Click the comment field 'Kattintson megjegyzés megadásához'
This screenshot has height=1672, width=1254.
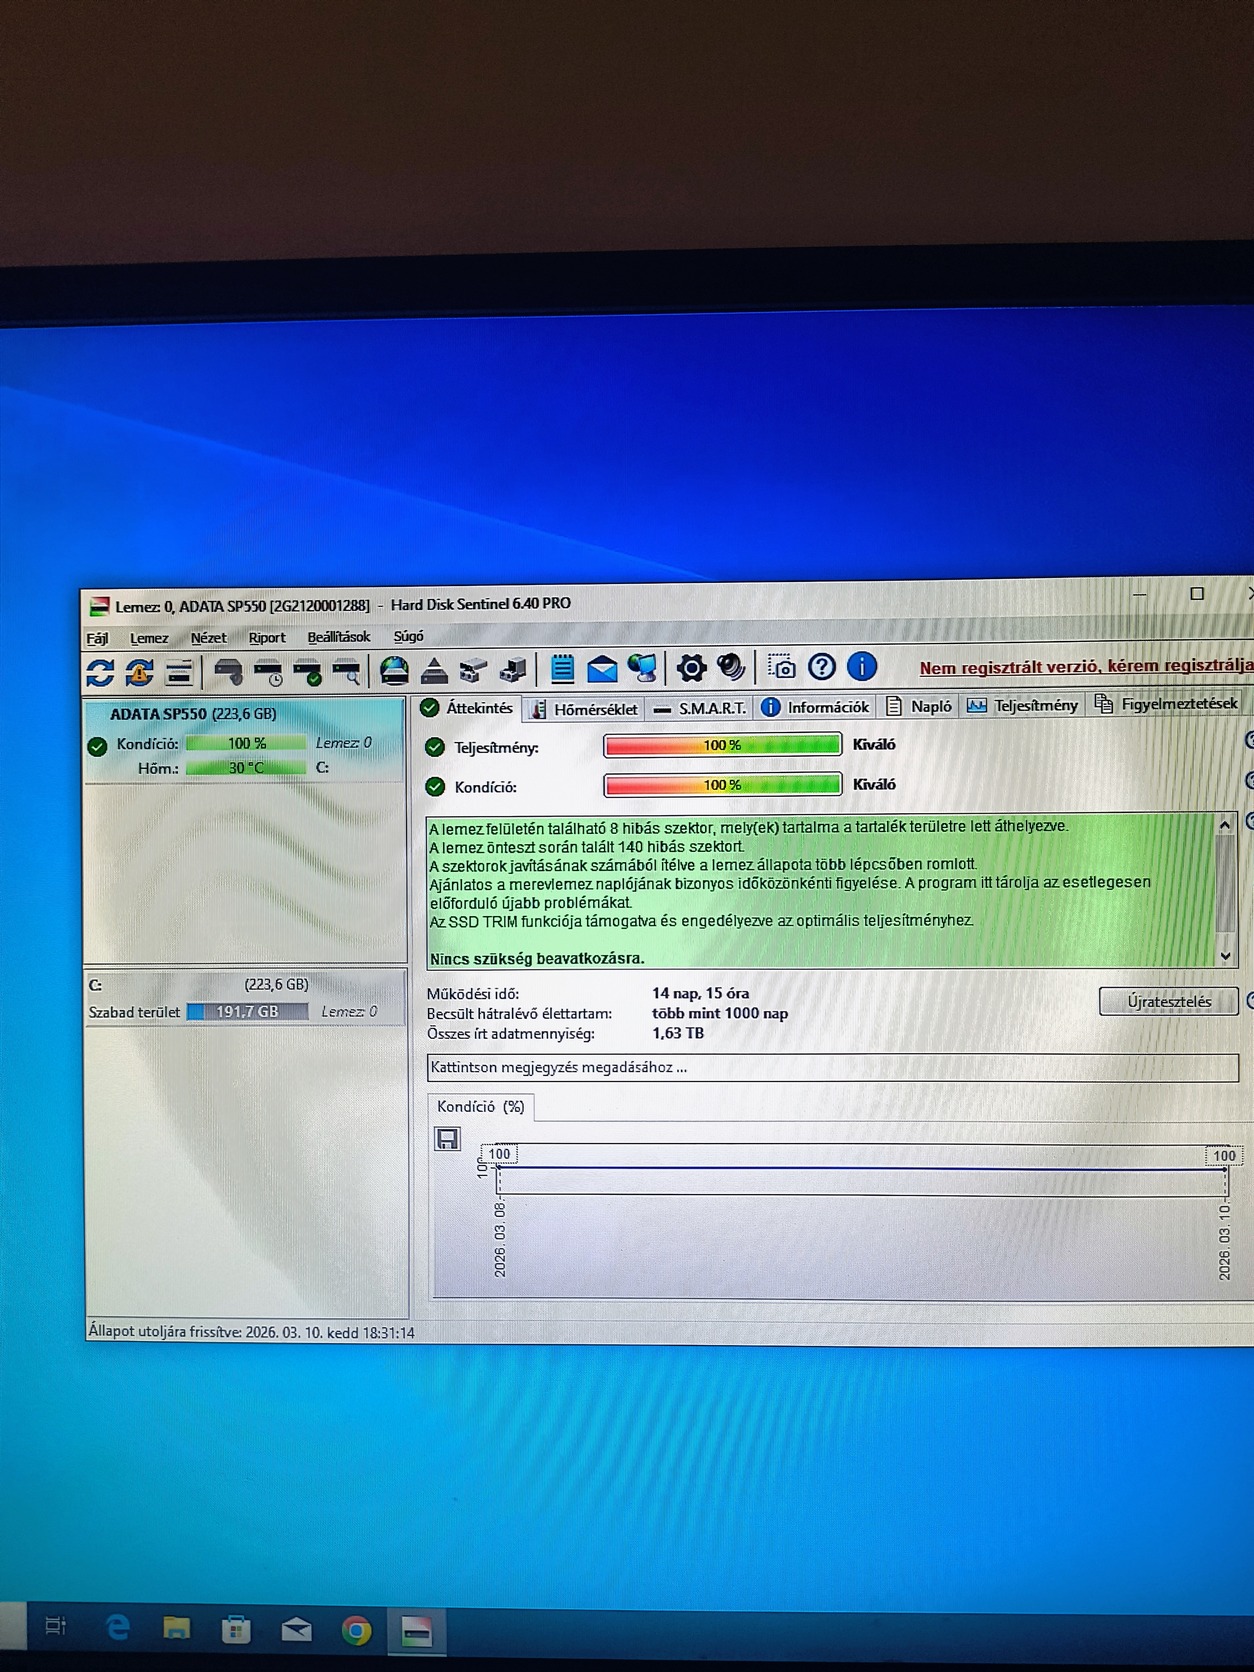[x=832, y=1067]
